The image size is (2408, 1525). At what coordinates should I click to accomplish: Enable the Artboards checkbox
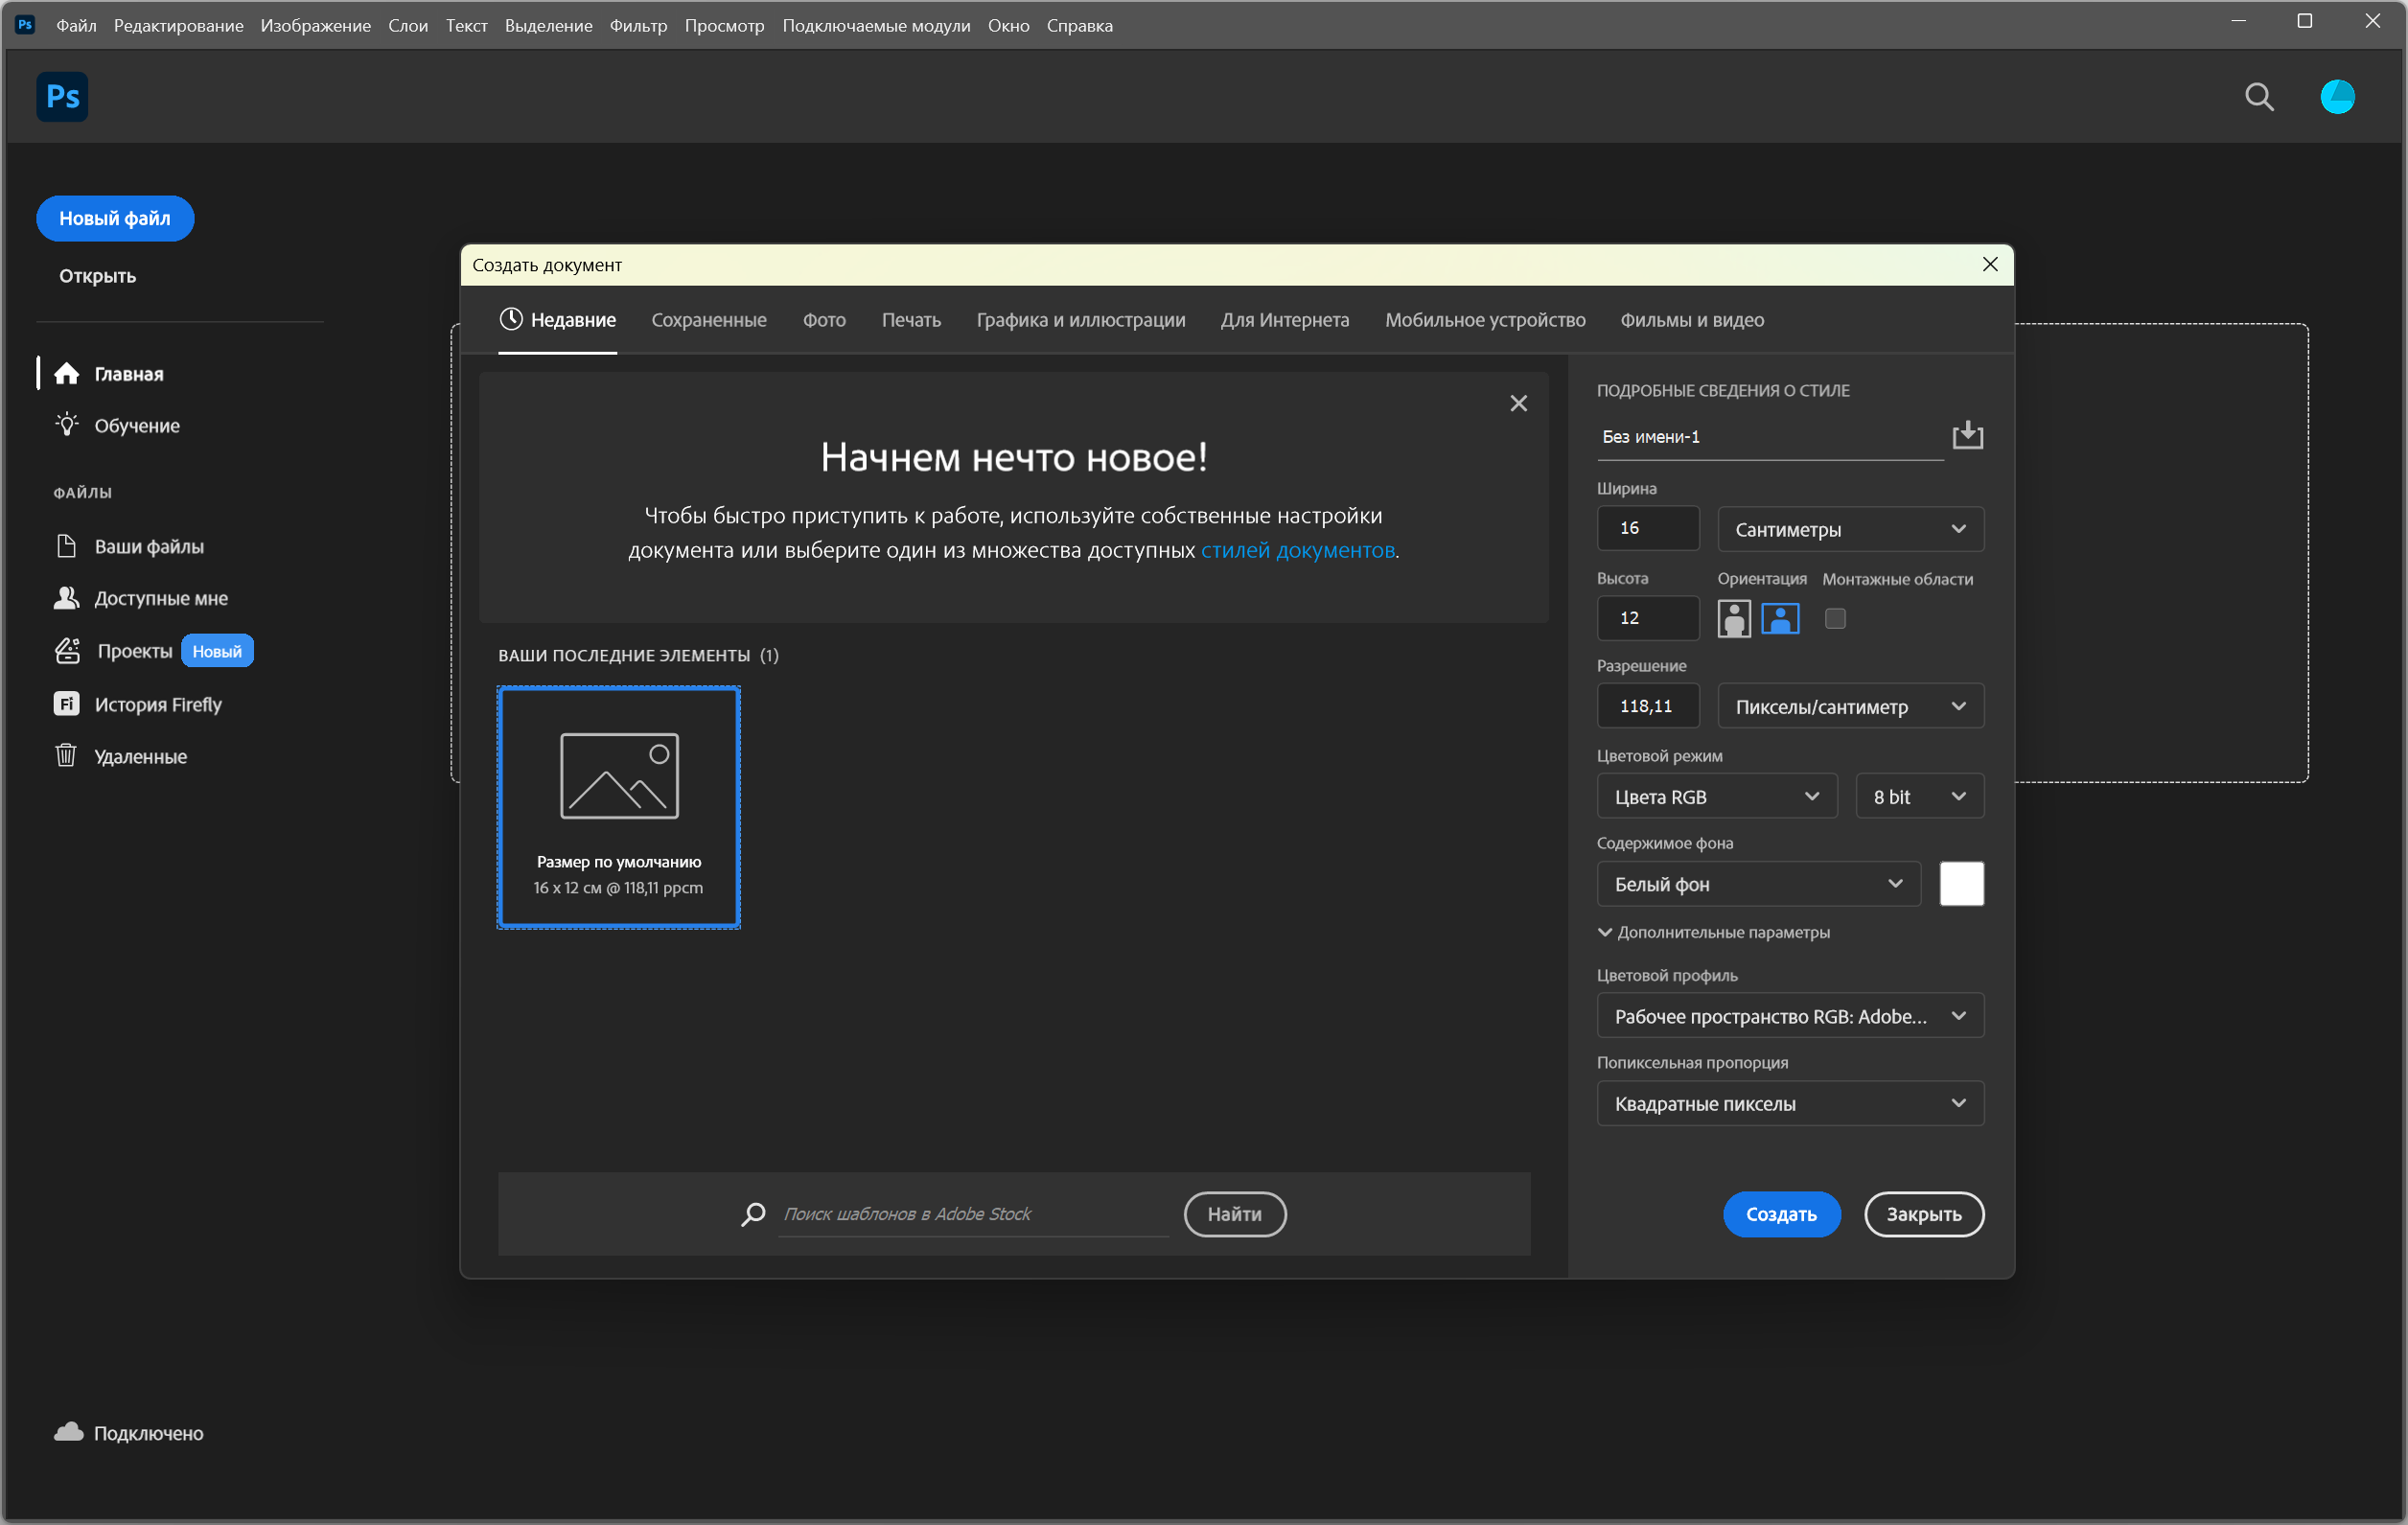coord(1835,619)
